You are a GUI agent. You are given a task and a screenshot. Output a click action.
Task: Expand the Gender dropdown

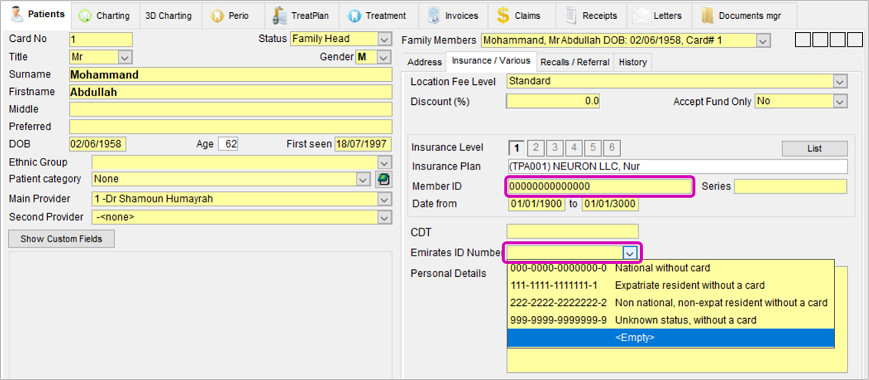coord(384,57)
